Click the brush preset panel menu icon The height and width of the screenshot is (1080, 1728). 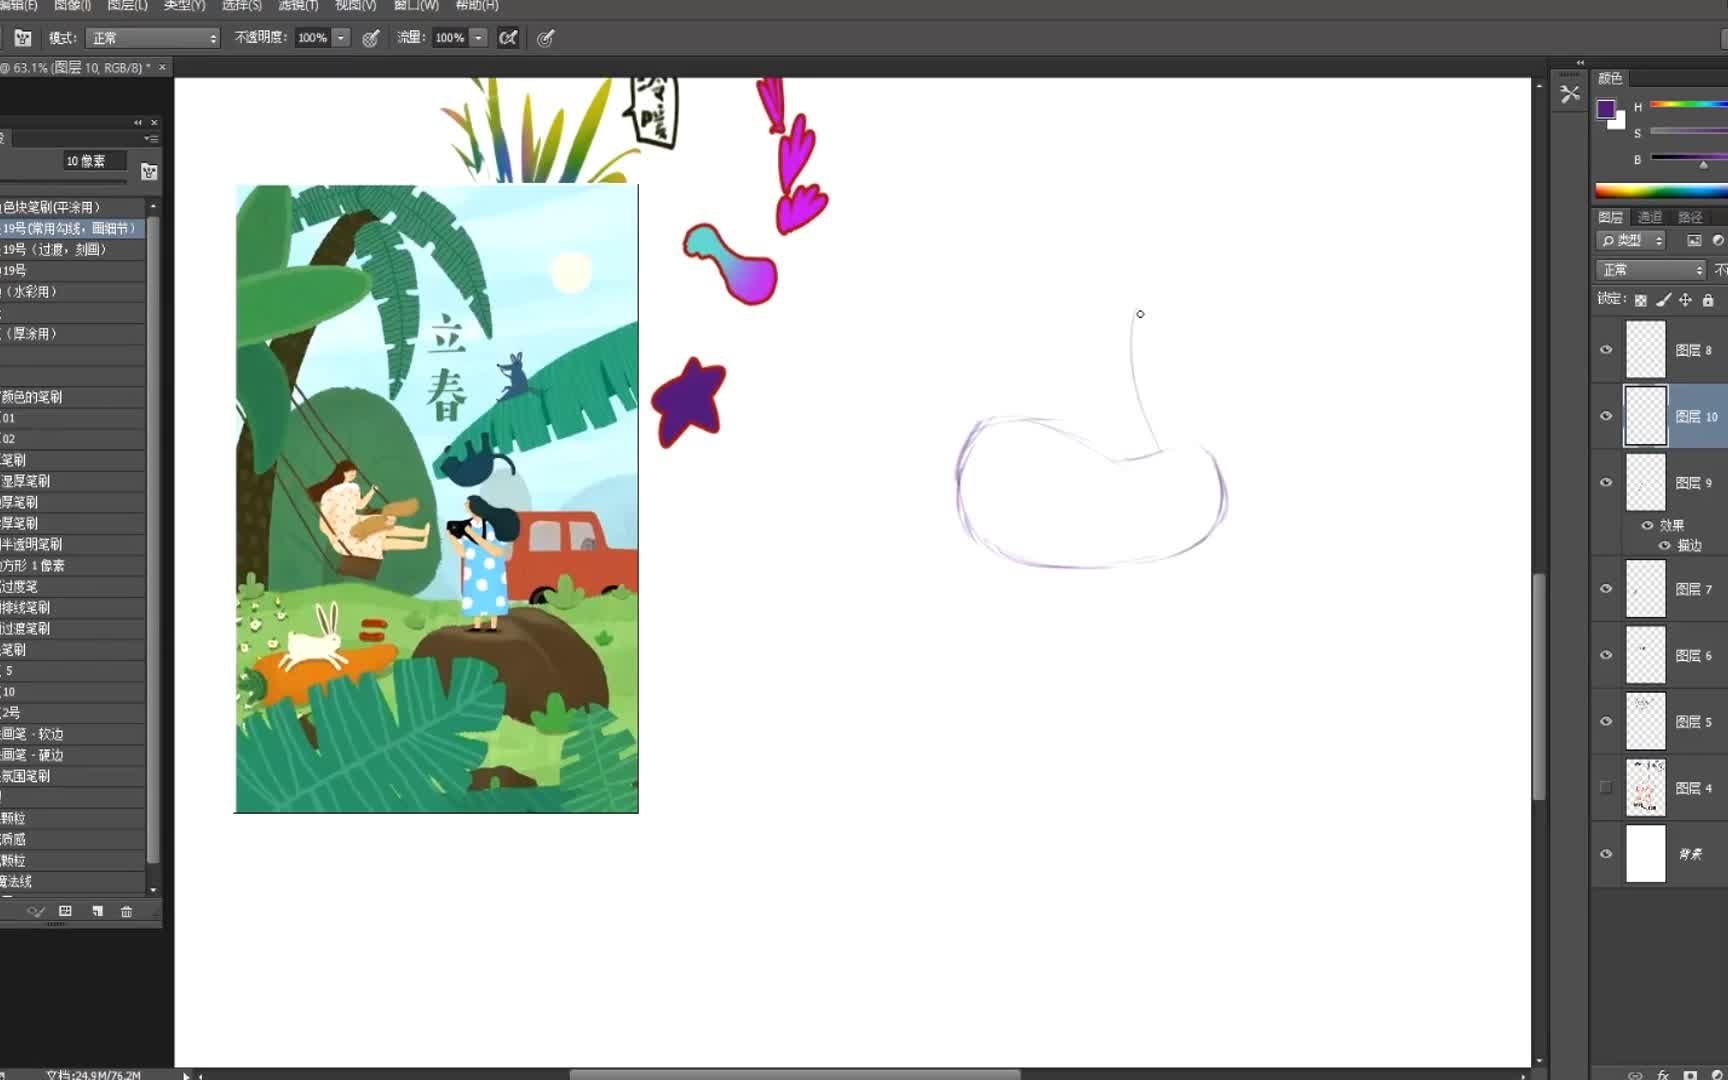151,138
